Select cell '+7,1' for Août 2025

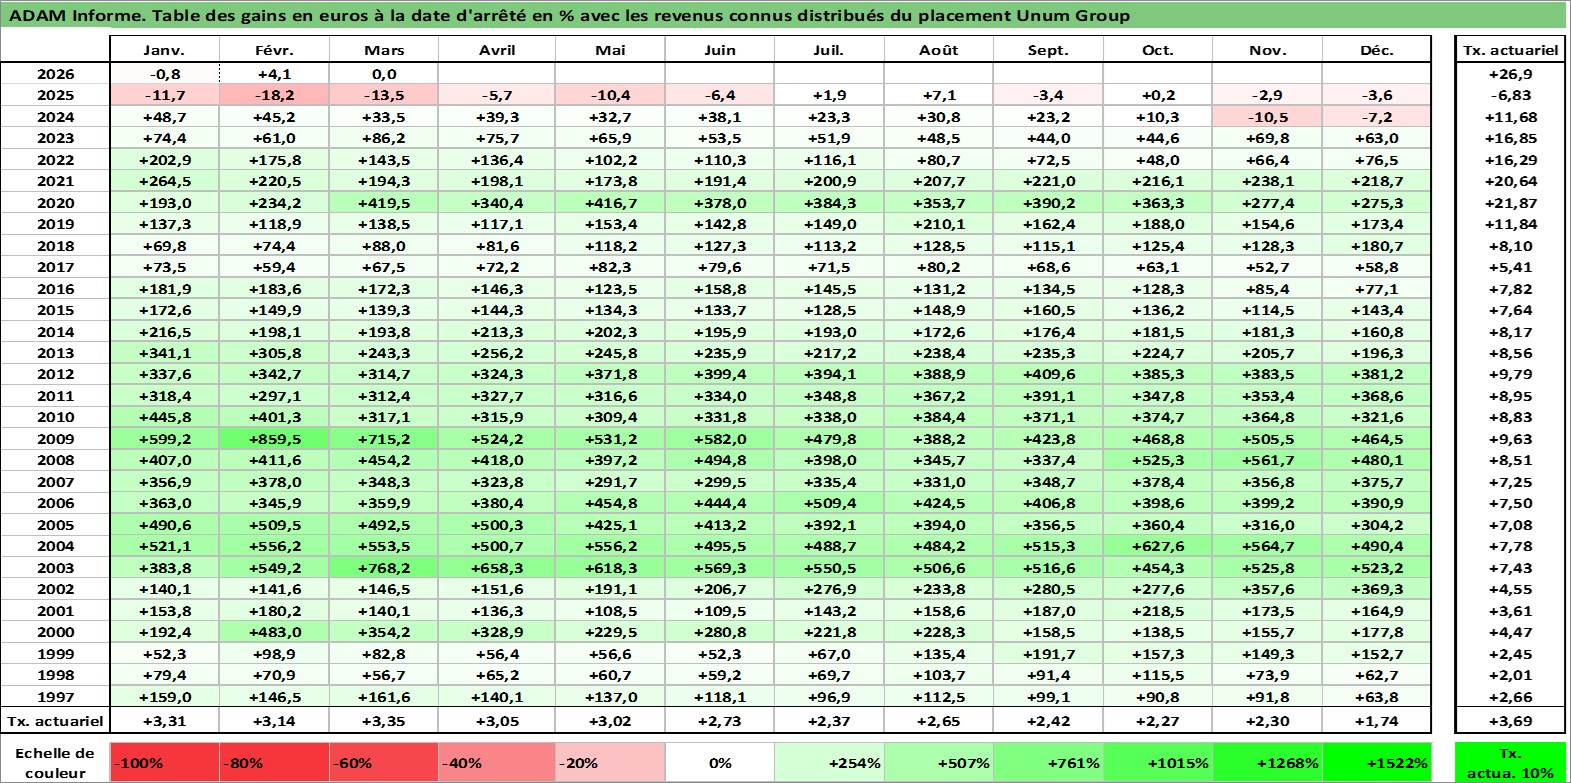[x=939, y=95]
